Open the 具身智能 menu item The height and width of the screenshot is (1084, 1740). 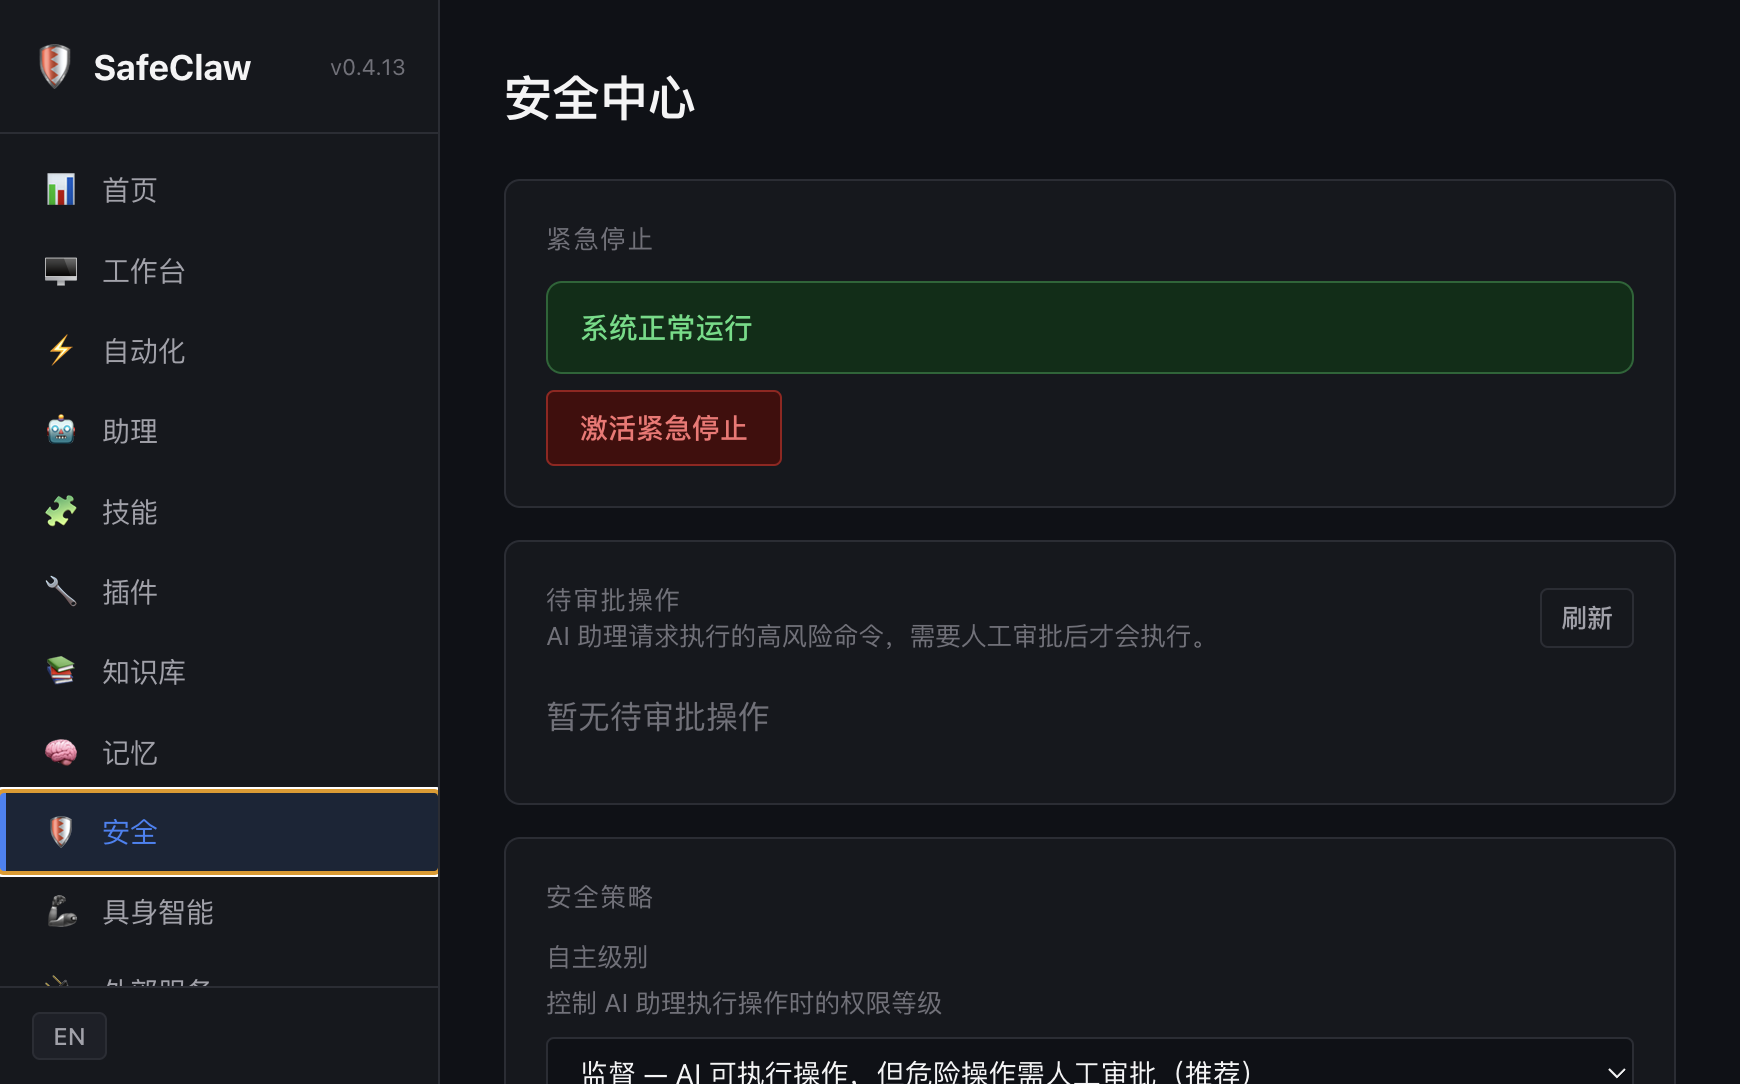[x=158, y=912]
